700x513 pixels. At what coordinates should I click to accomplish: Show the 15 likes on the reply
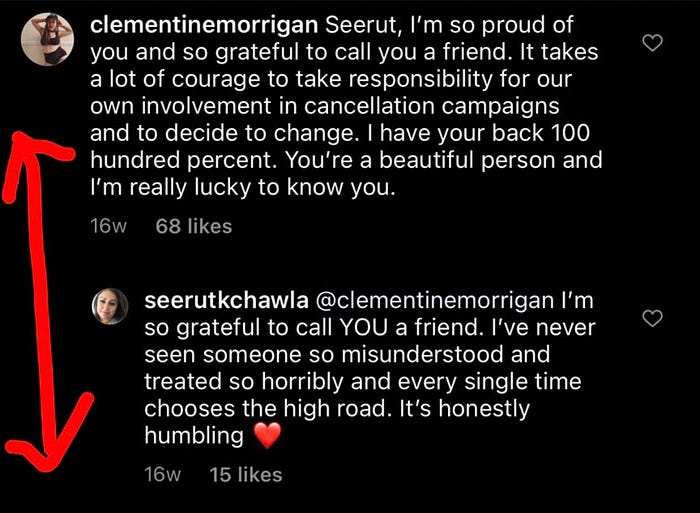[246, 475]
